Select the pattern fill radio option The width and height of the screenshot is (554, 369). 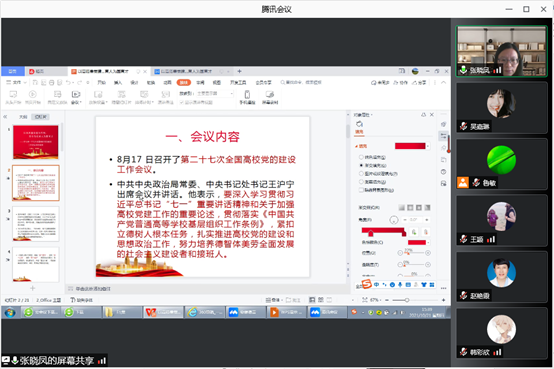(361, 182)
